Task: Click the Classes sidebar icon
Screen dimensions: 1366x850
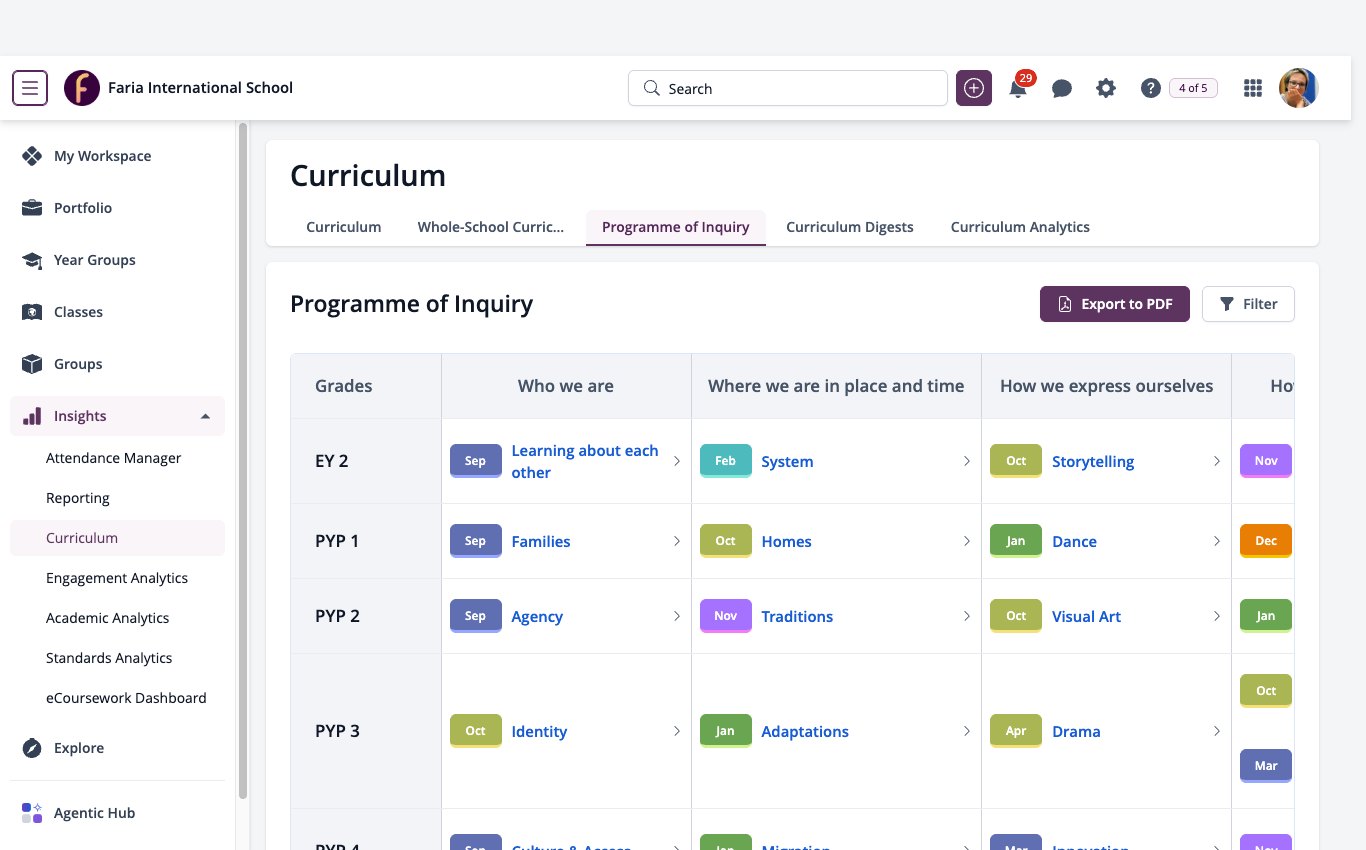Action: pos(32,312)
